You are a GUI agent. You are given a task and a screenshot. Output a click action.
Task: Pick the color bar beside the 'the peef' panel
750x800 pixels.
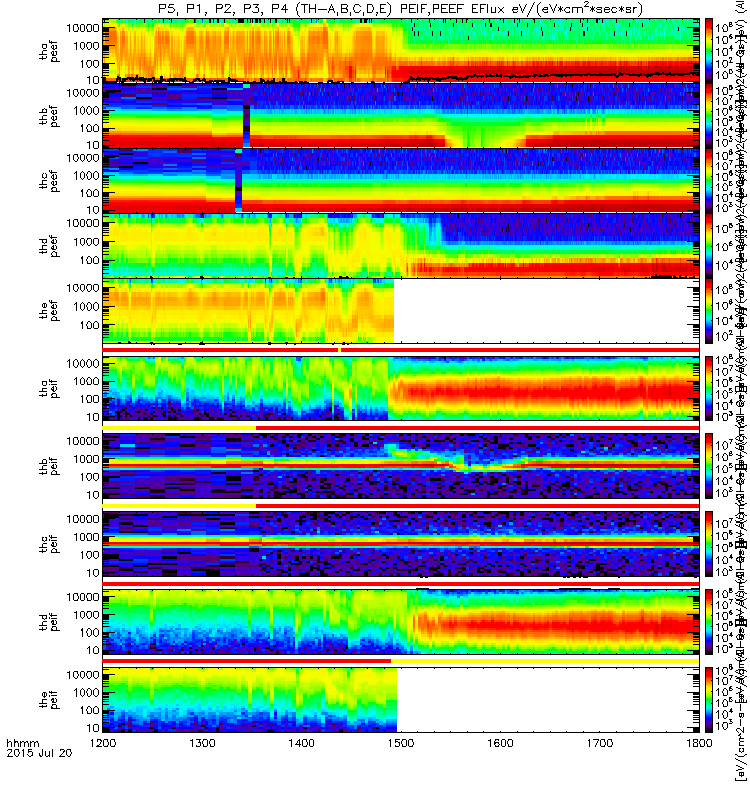[x=709, y=311]
